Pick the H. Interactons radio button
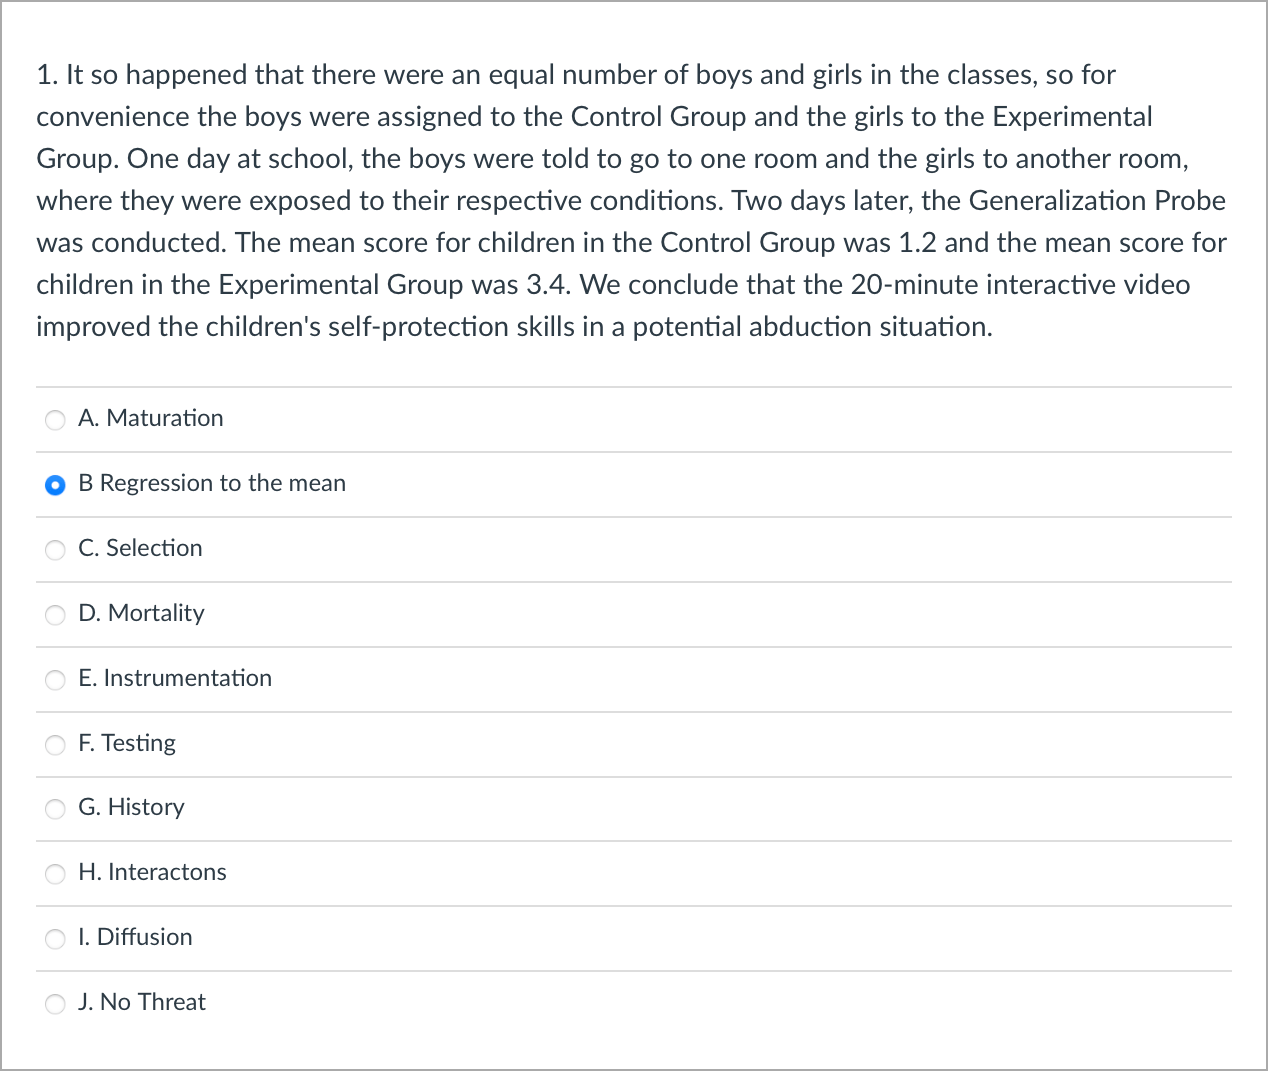The width and height of the screenshot is (1268, 1080). click(x=55, y=874)
